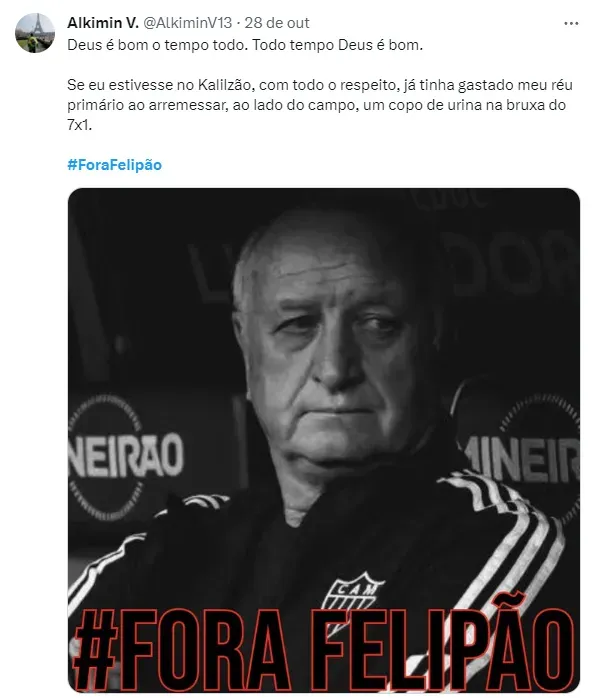The image size is (596, 698).
Task: Click the "7x1." text line
Action: coord(80,125)
